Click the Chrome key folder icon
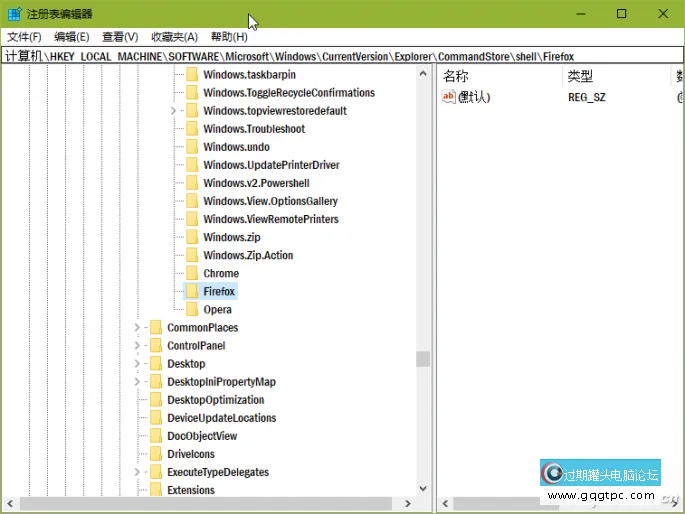The height and width of the screenshot is (514, 685). 192,273
